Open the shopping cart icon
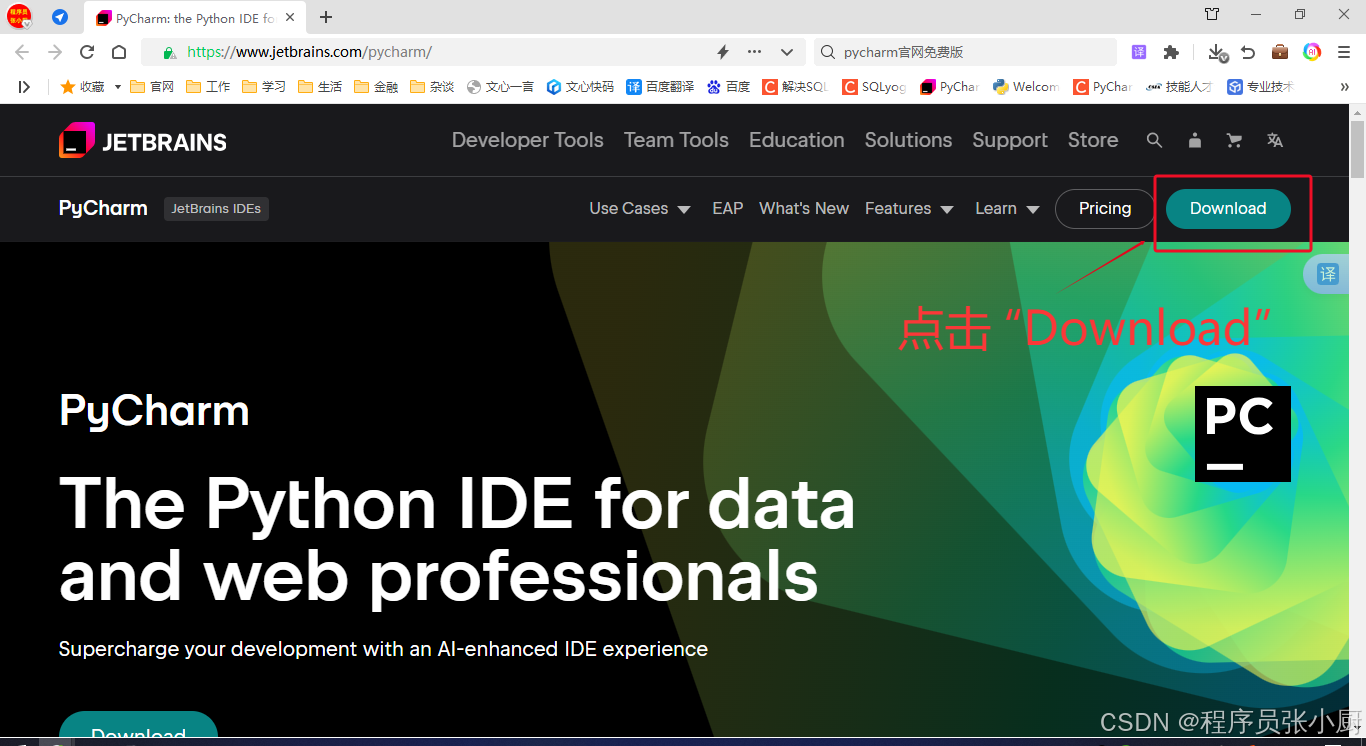 1234,141
